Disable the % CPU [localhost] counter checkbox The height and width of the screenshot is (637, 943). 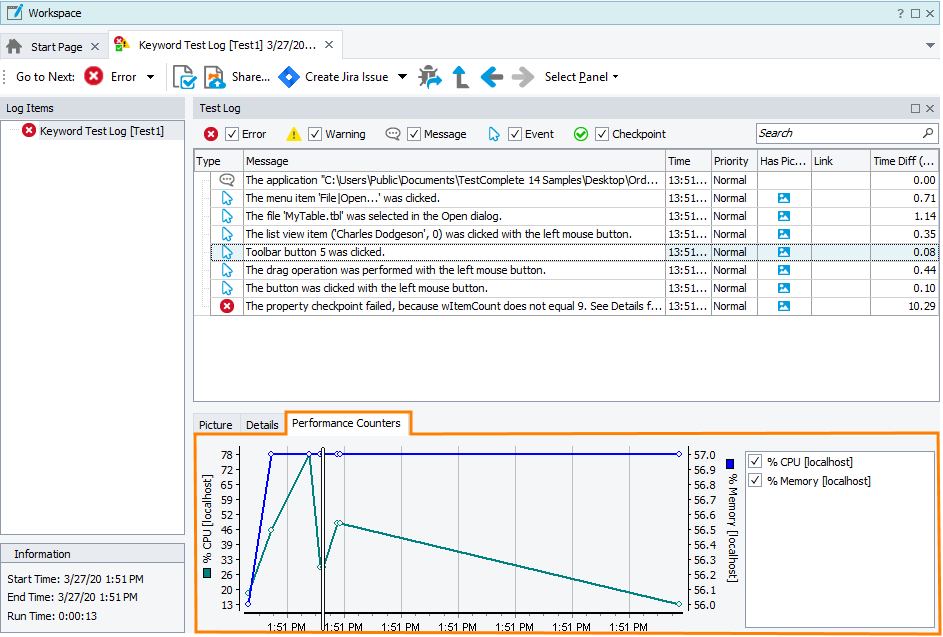[x=755, y=462]
